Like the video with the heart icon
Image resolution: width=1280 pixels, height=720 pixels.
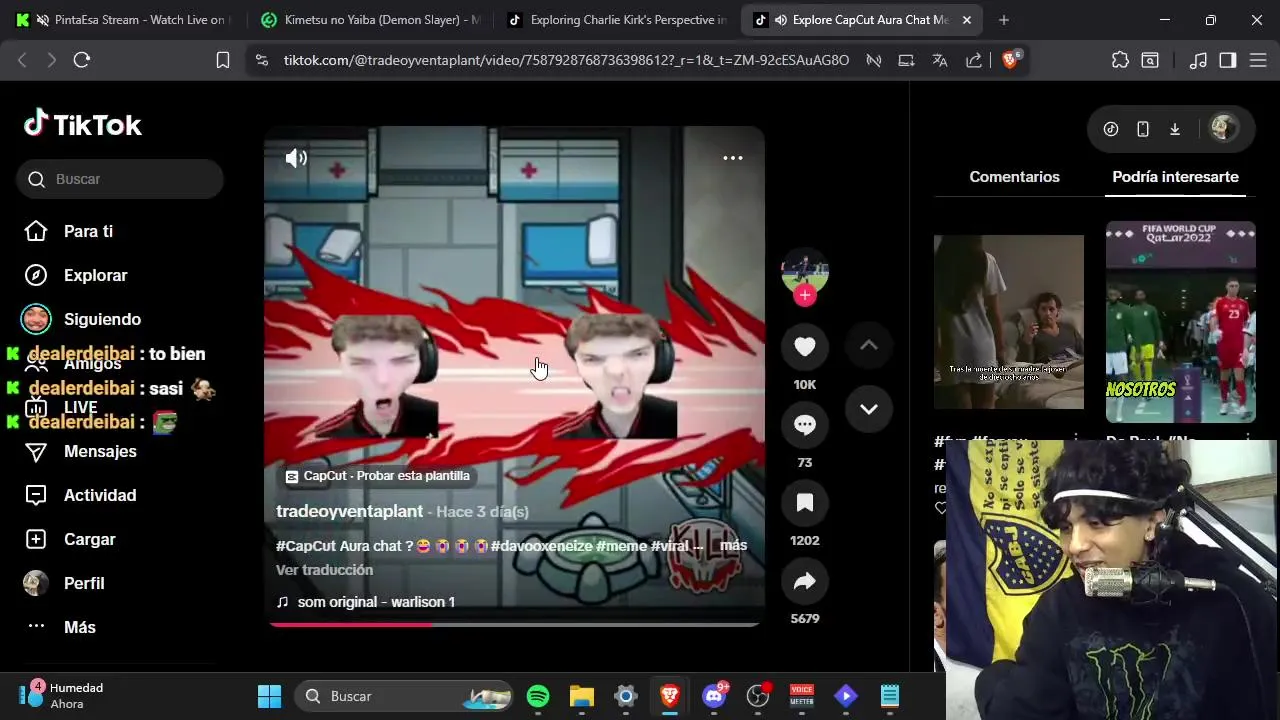[805, 347]
